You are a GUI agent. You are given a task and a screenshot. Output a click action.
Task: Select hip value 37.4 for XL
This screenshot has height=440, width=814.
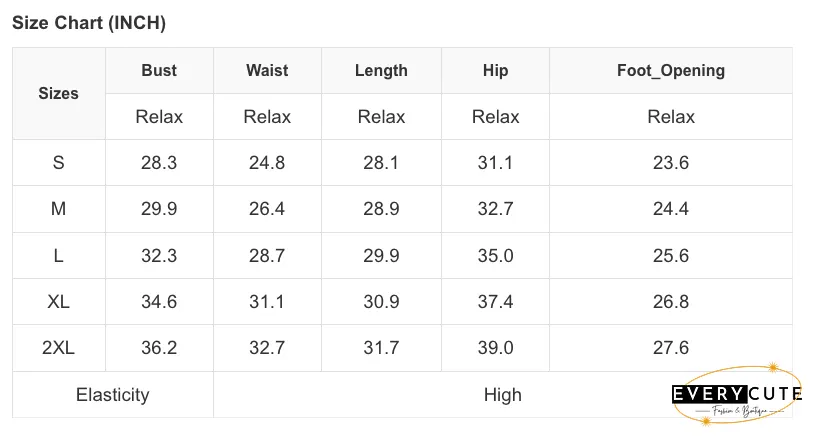[495, 301]
